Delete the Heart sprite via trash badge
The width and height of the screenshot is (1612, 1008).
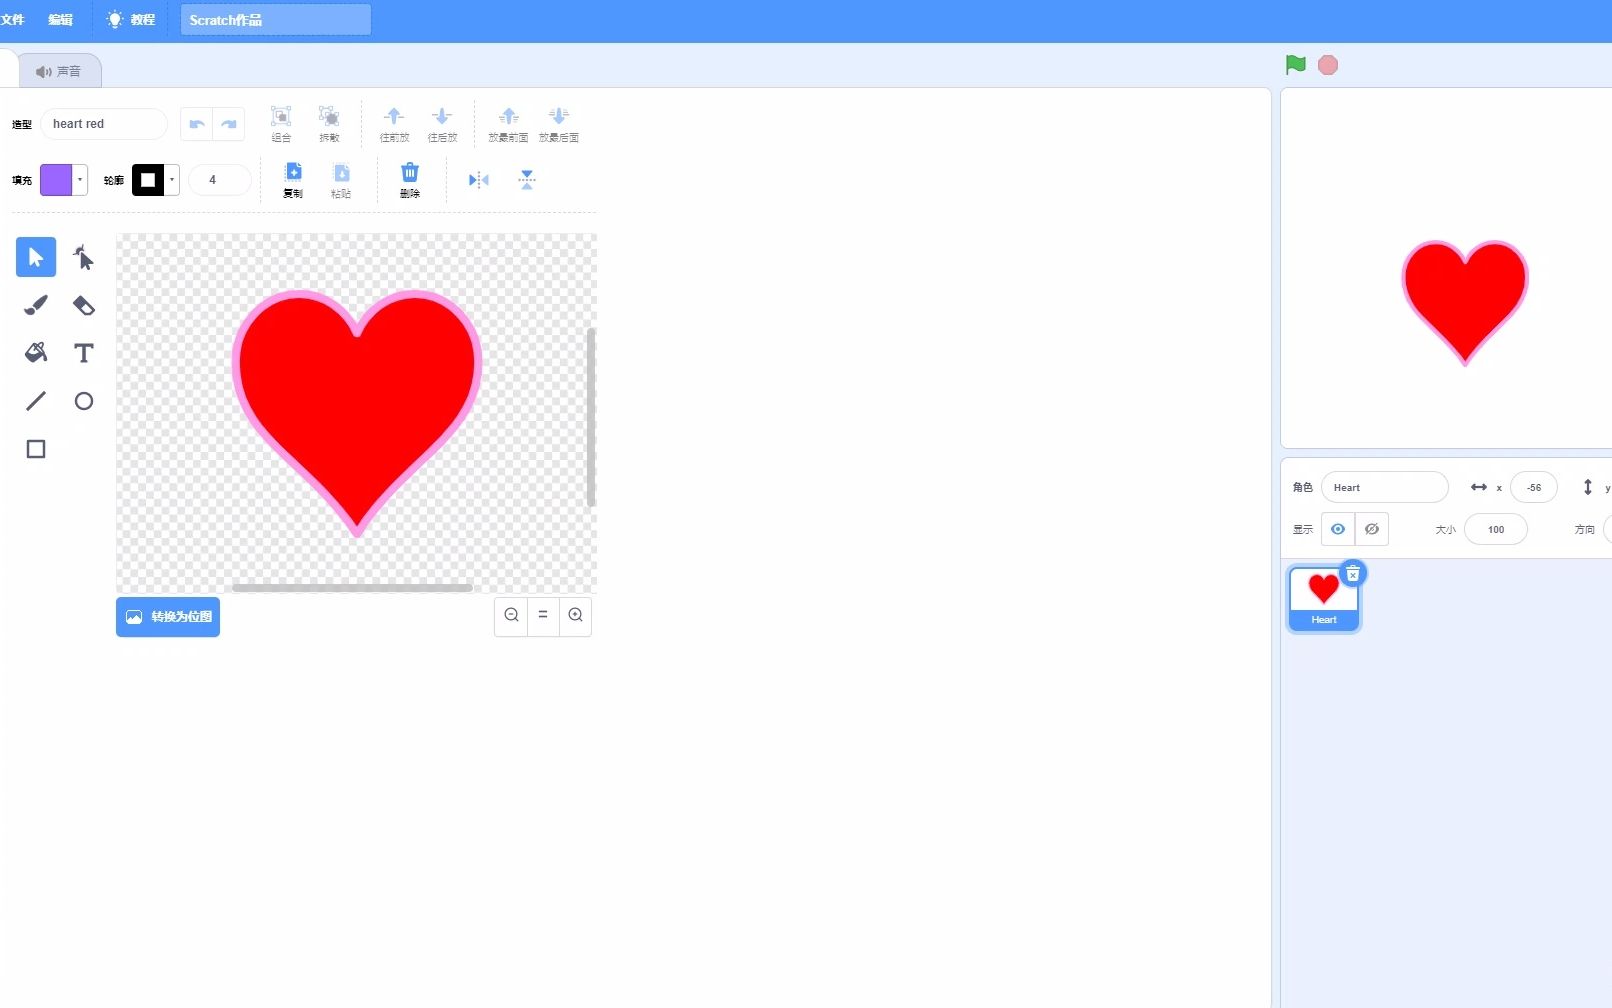tap(1353, 574)
